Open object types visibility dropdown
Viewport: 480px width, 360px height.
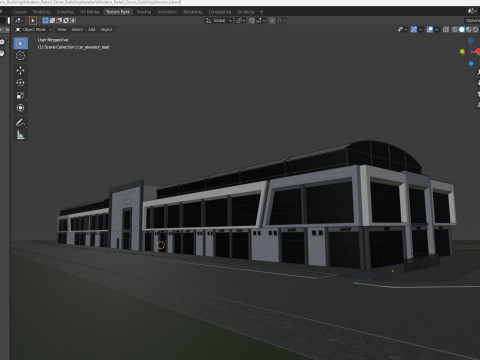(402, 30)
